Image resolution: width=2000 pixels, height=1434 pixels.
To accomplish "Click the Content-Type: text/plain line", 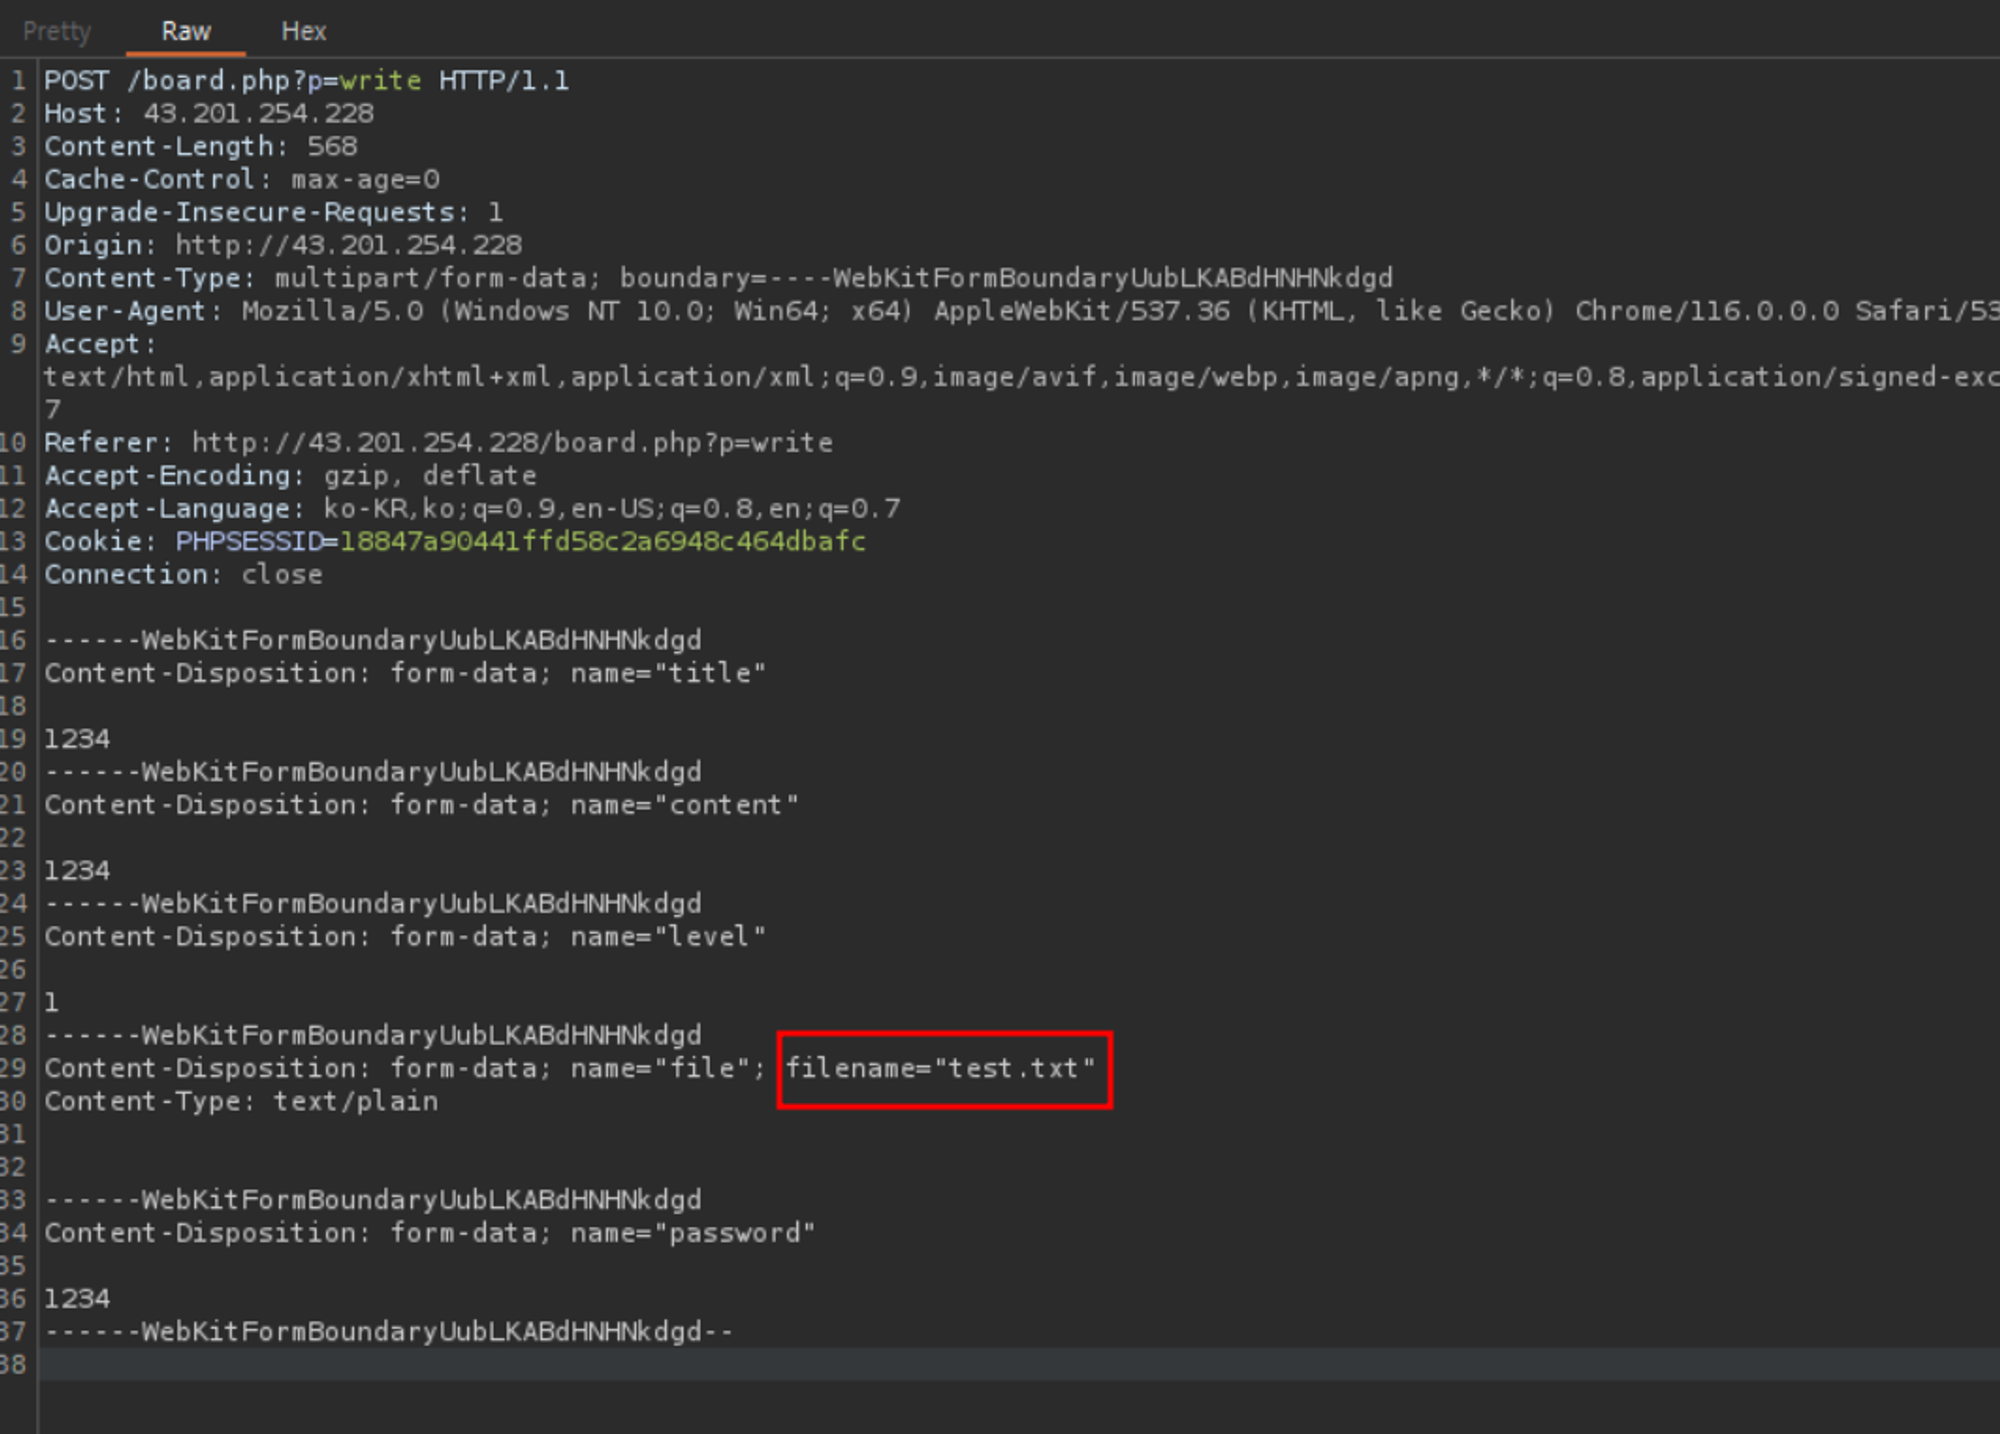I will [x=241, y=1101].
